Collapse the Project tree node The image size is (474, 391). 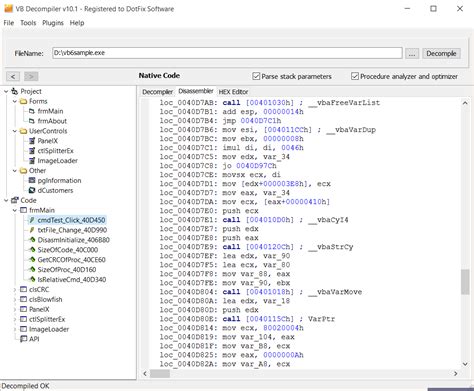pos(6,91)
